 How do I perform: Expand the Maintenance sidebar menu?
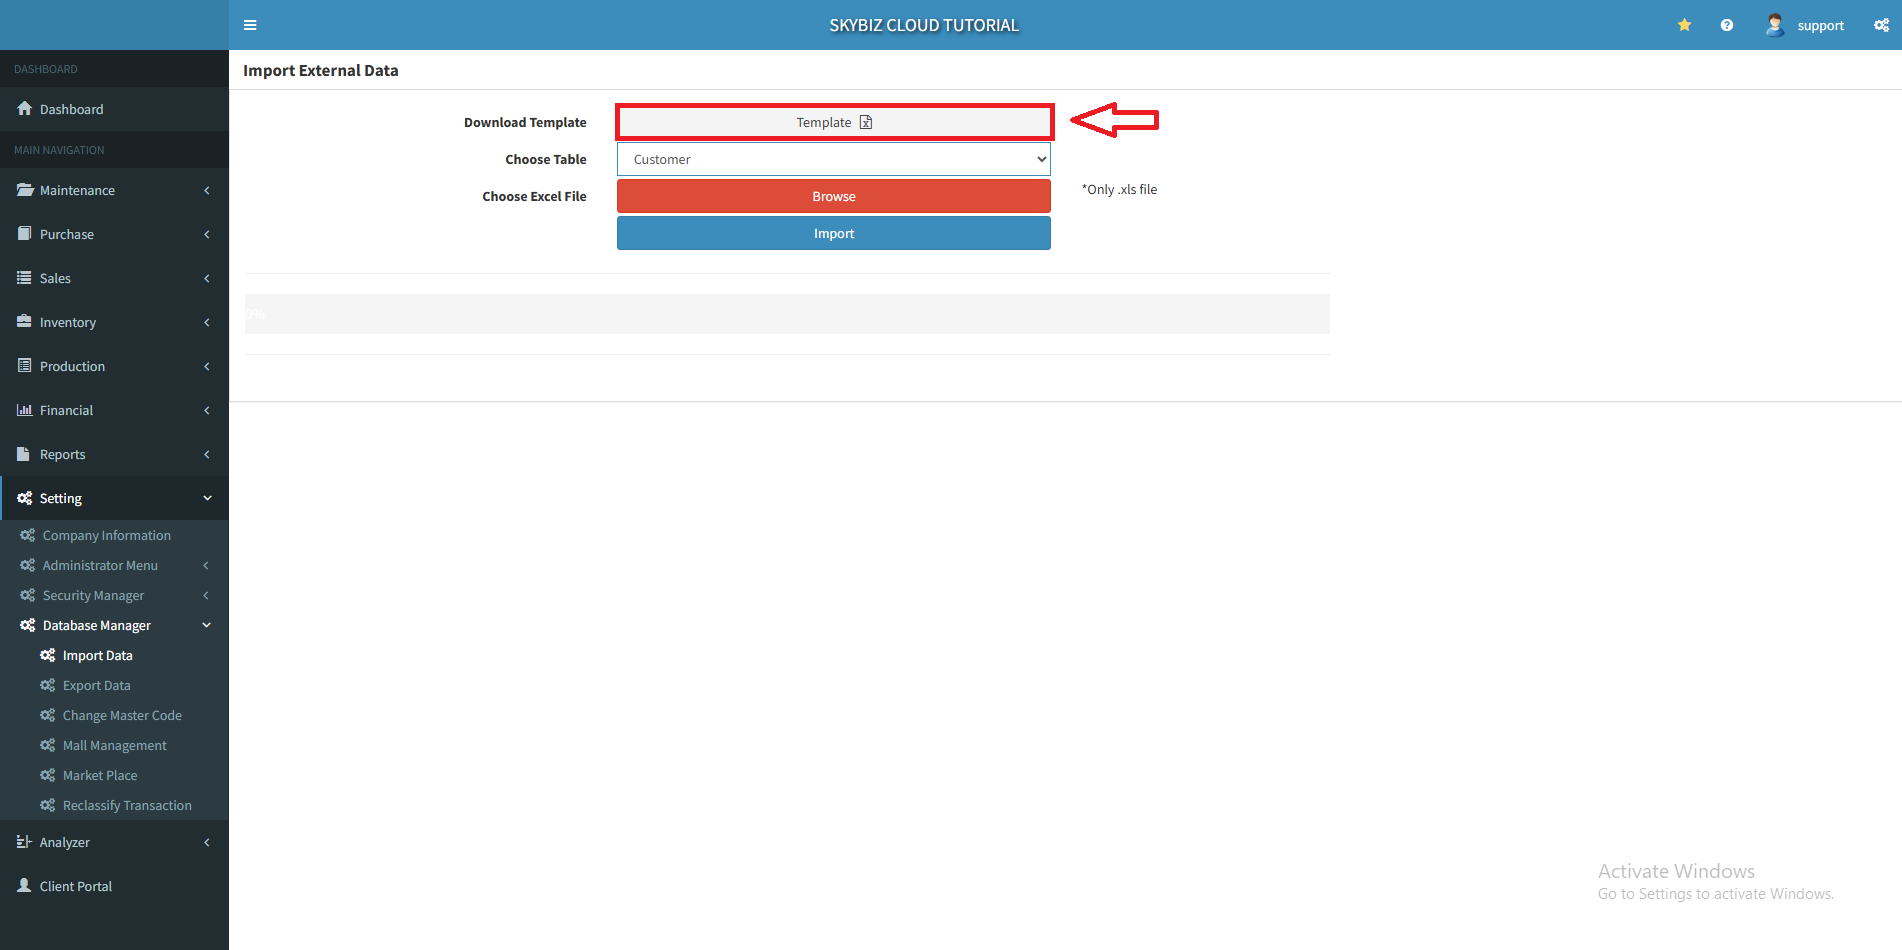click(114, 190)
